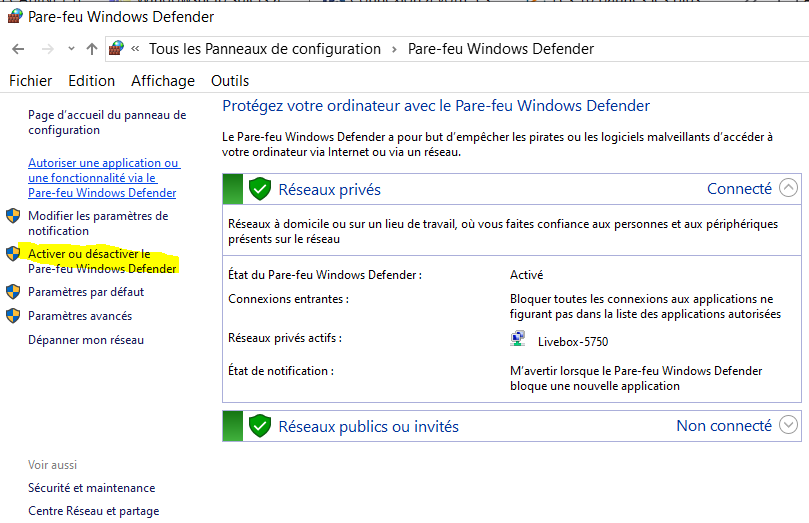The image size is (809, 523).
Task: Click the 'Réseaux privés' section heading
Action: tap(330, 190)
